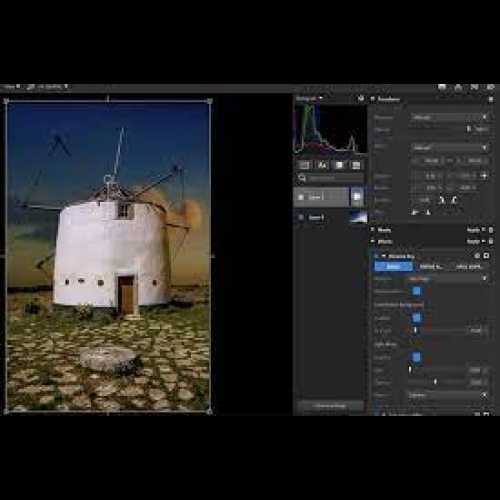
Task: Select the blue highlighted first tab in sky panel
Action: pos(393,266)
